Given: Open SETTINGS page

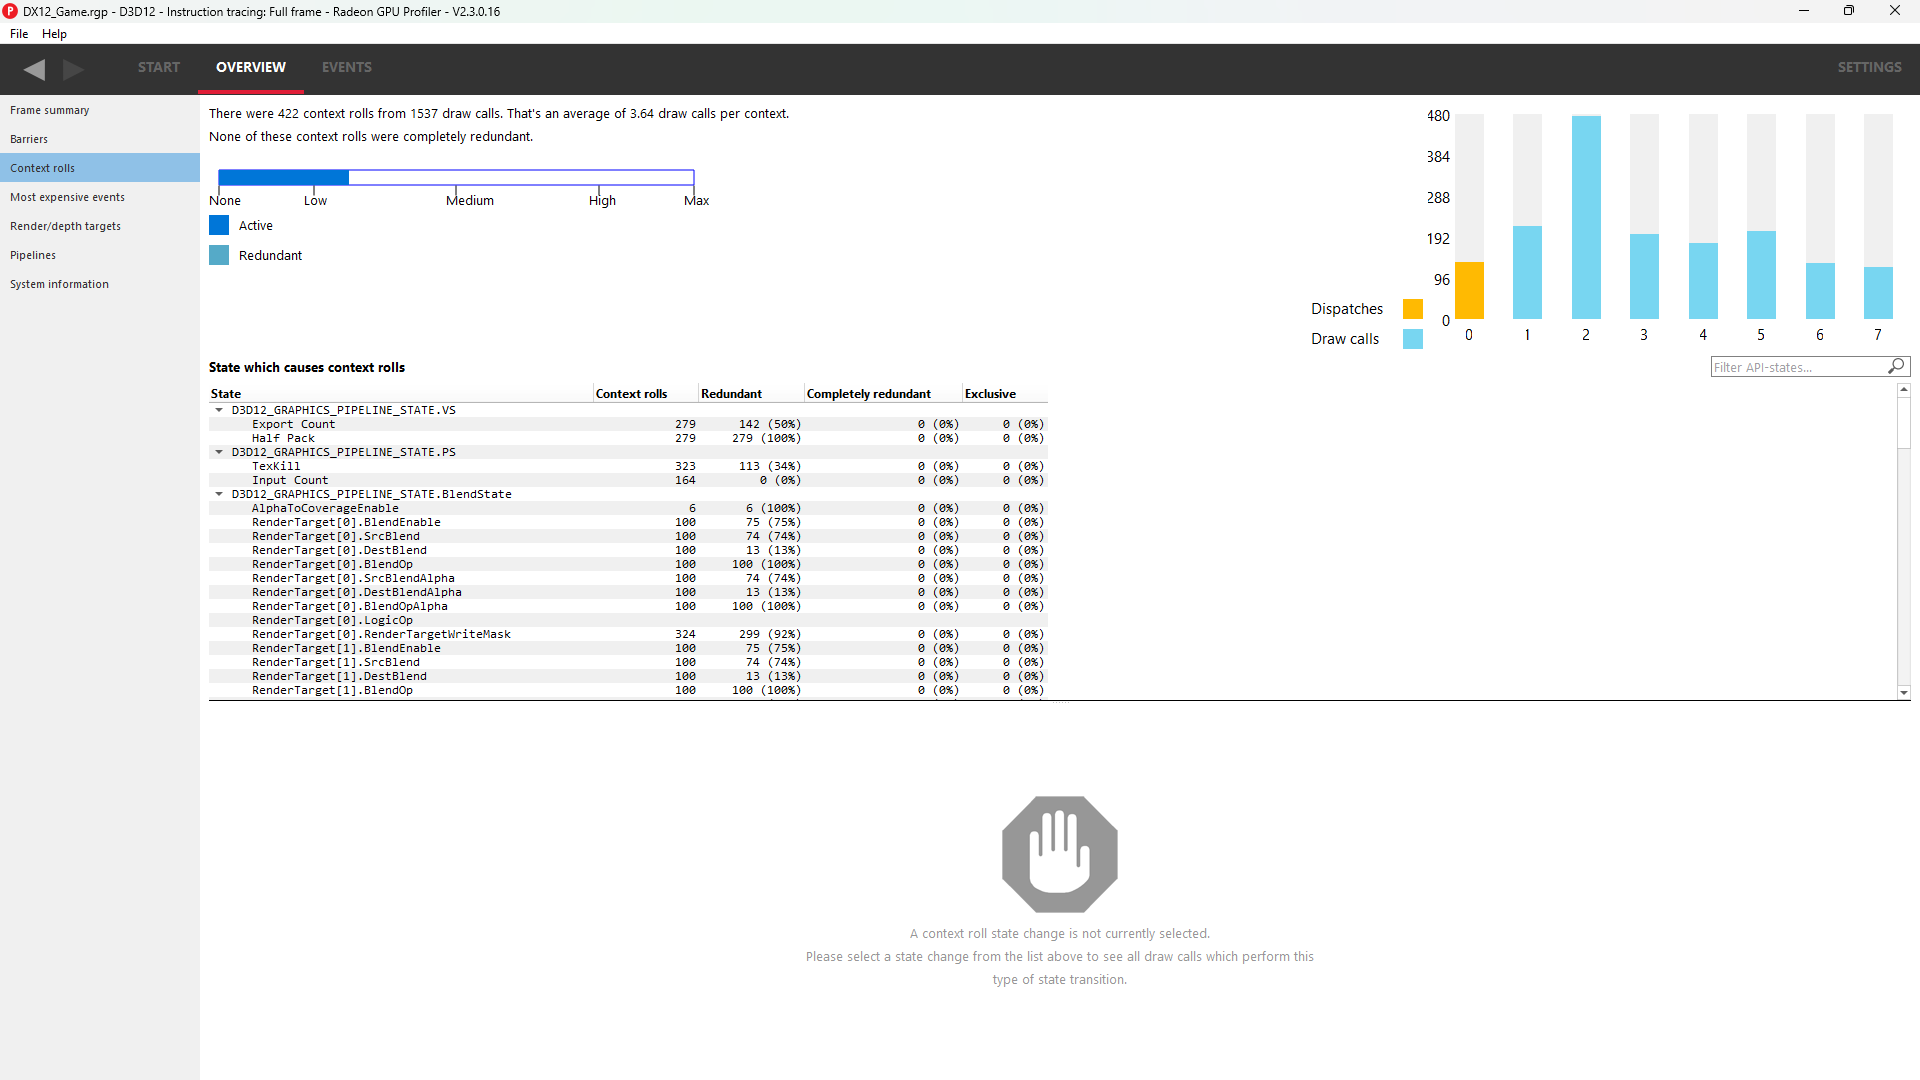Looking at the screenshot, I should coord(1868,67).
